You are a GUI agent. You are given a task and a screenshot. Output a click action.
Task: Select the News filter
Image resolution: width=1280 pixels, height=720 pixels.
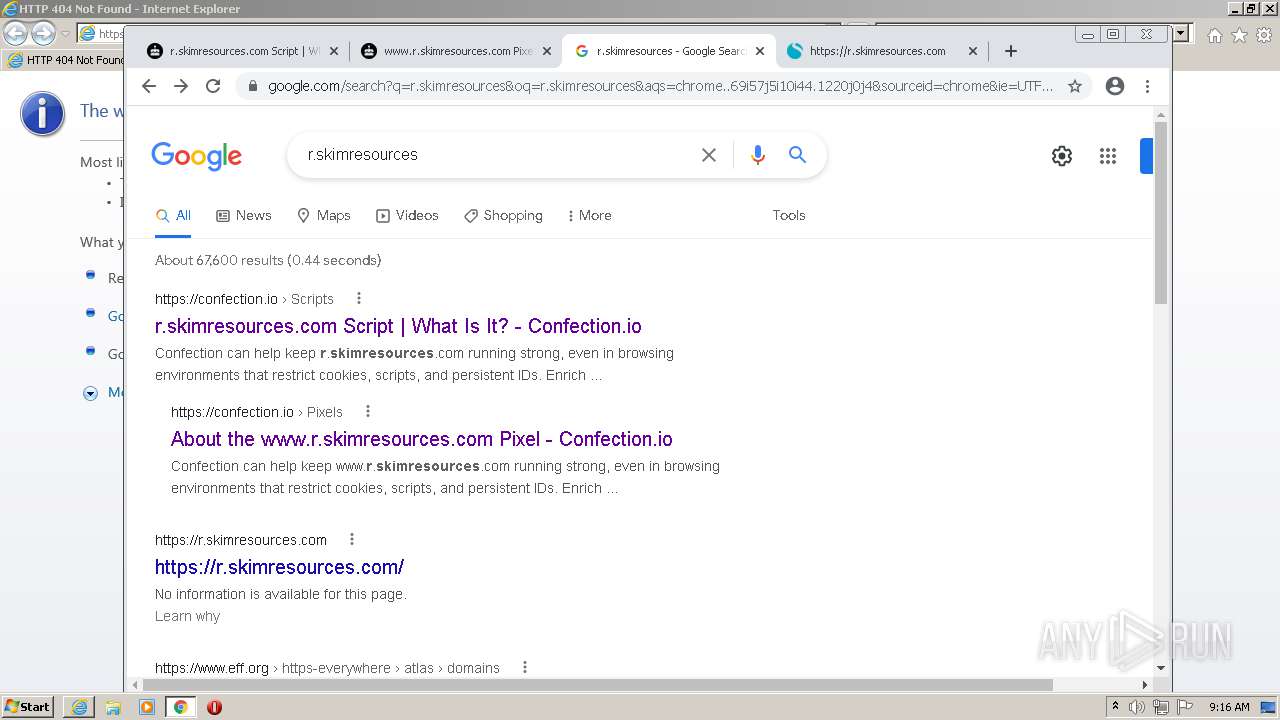(244, 215)
